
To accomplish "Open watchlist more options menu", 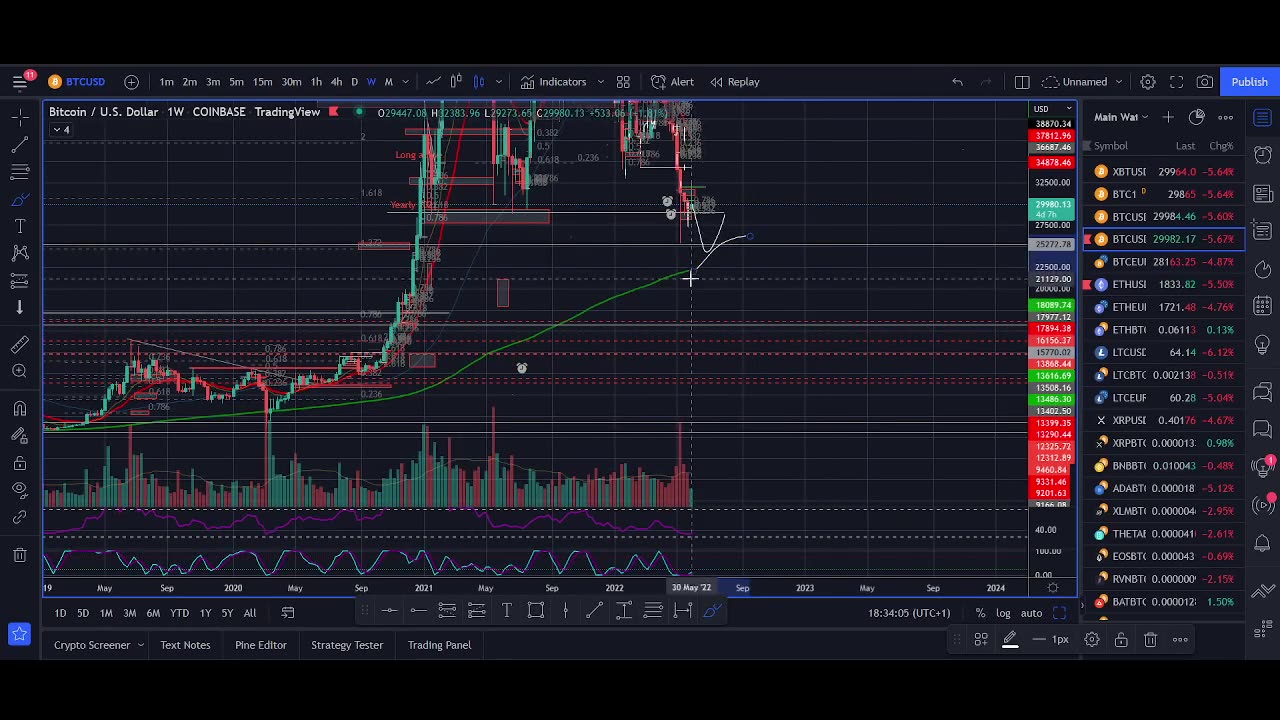I will [x=1226, y=117].
